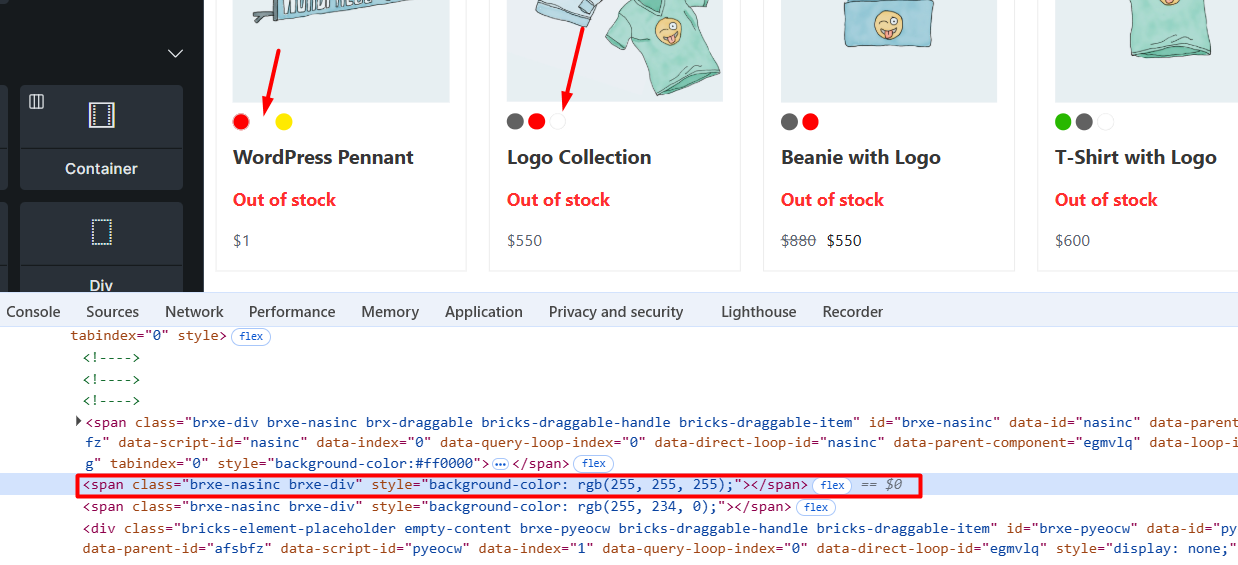Click the small columns icon on Container tile

pyautogui.click(x=37, y=101)
